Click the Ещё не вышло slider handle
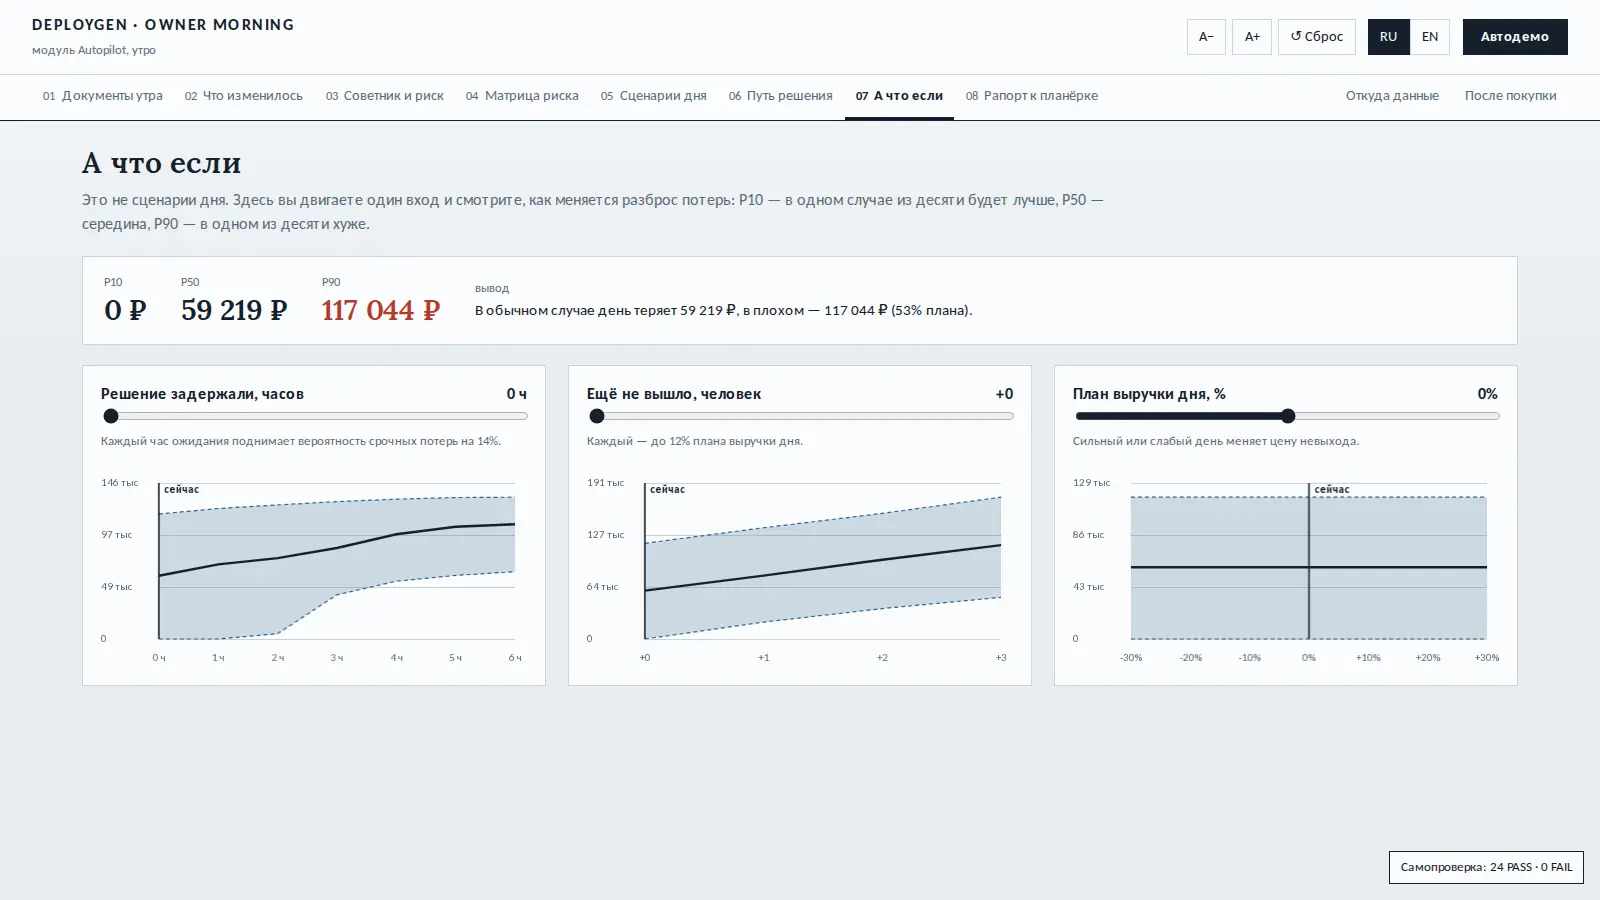The width and height of the screenshot is (1600, 900). tap(597, 416)
